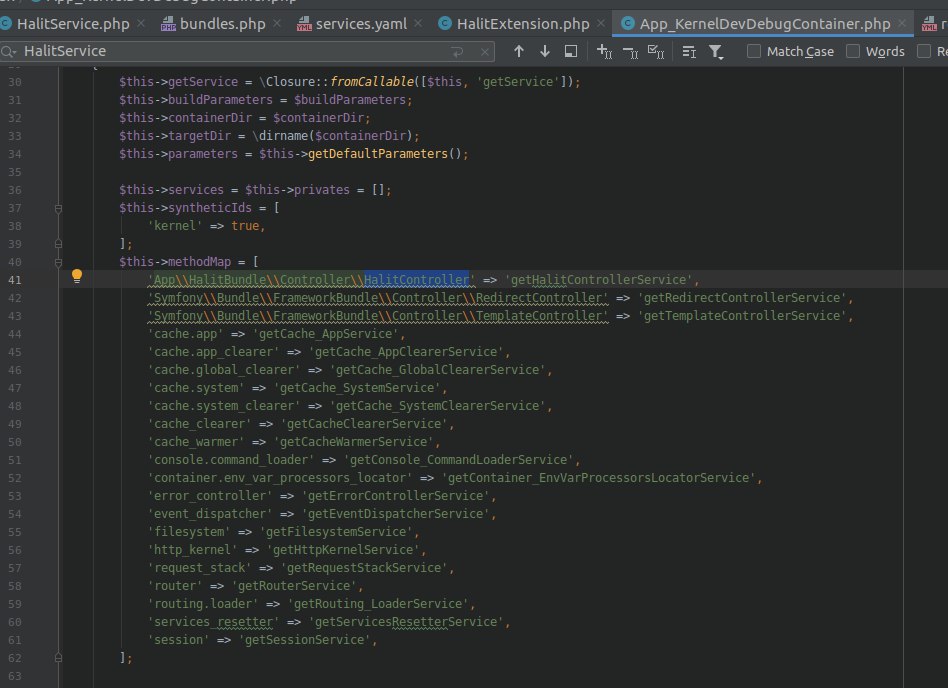Open search results in Find window
The image size is (948, 688).
point(571,51)
